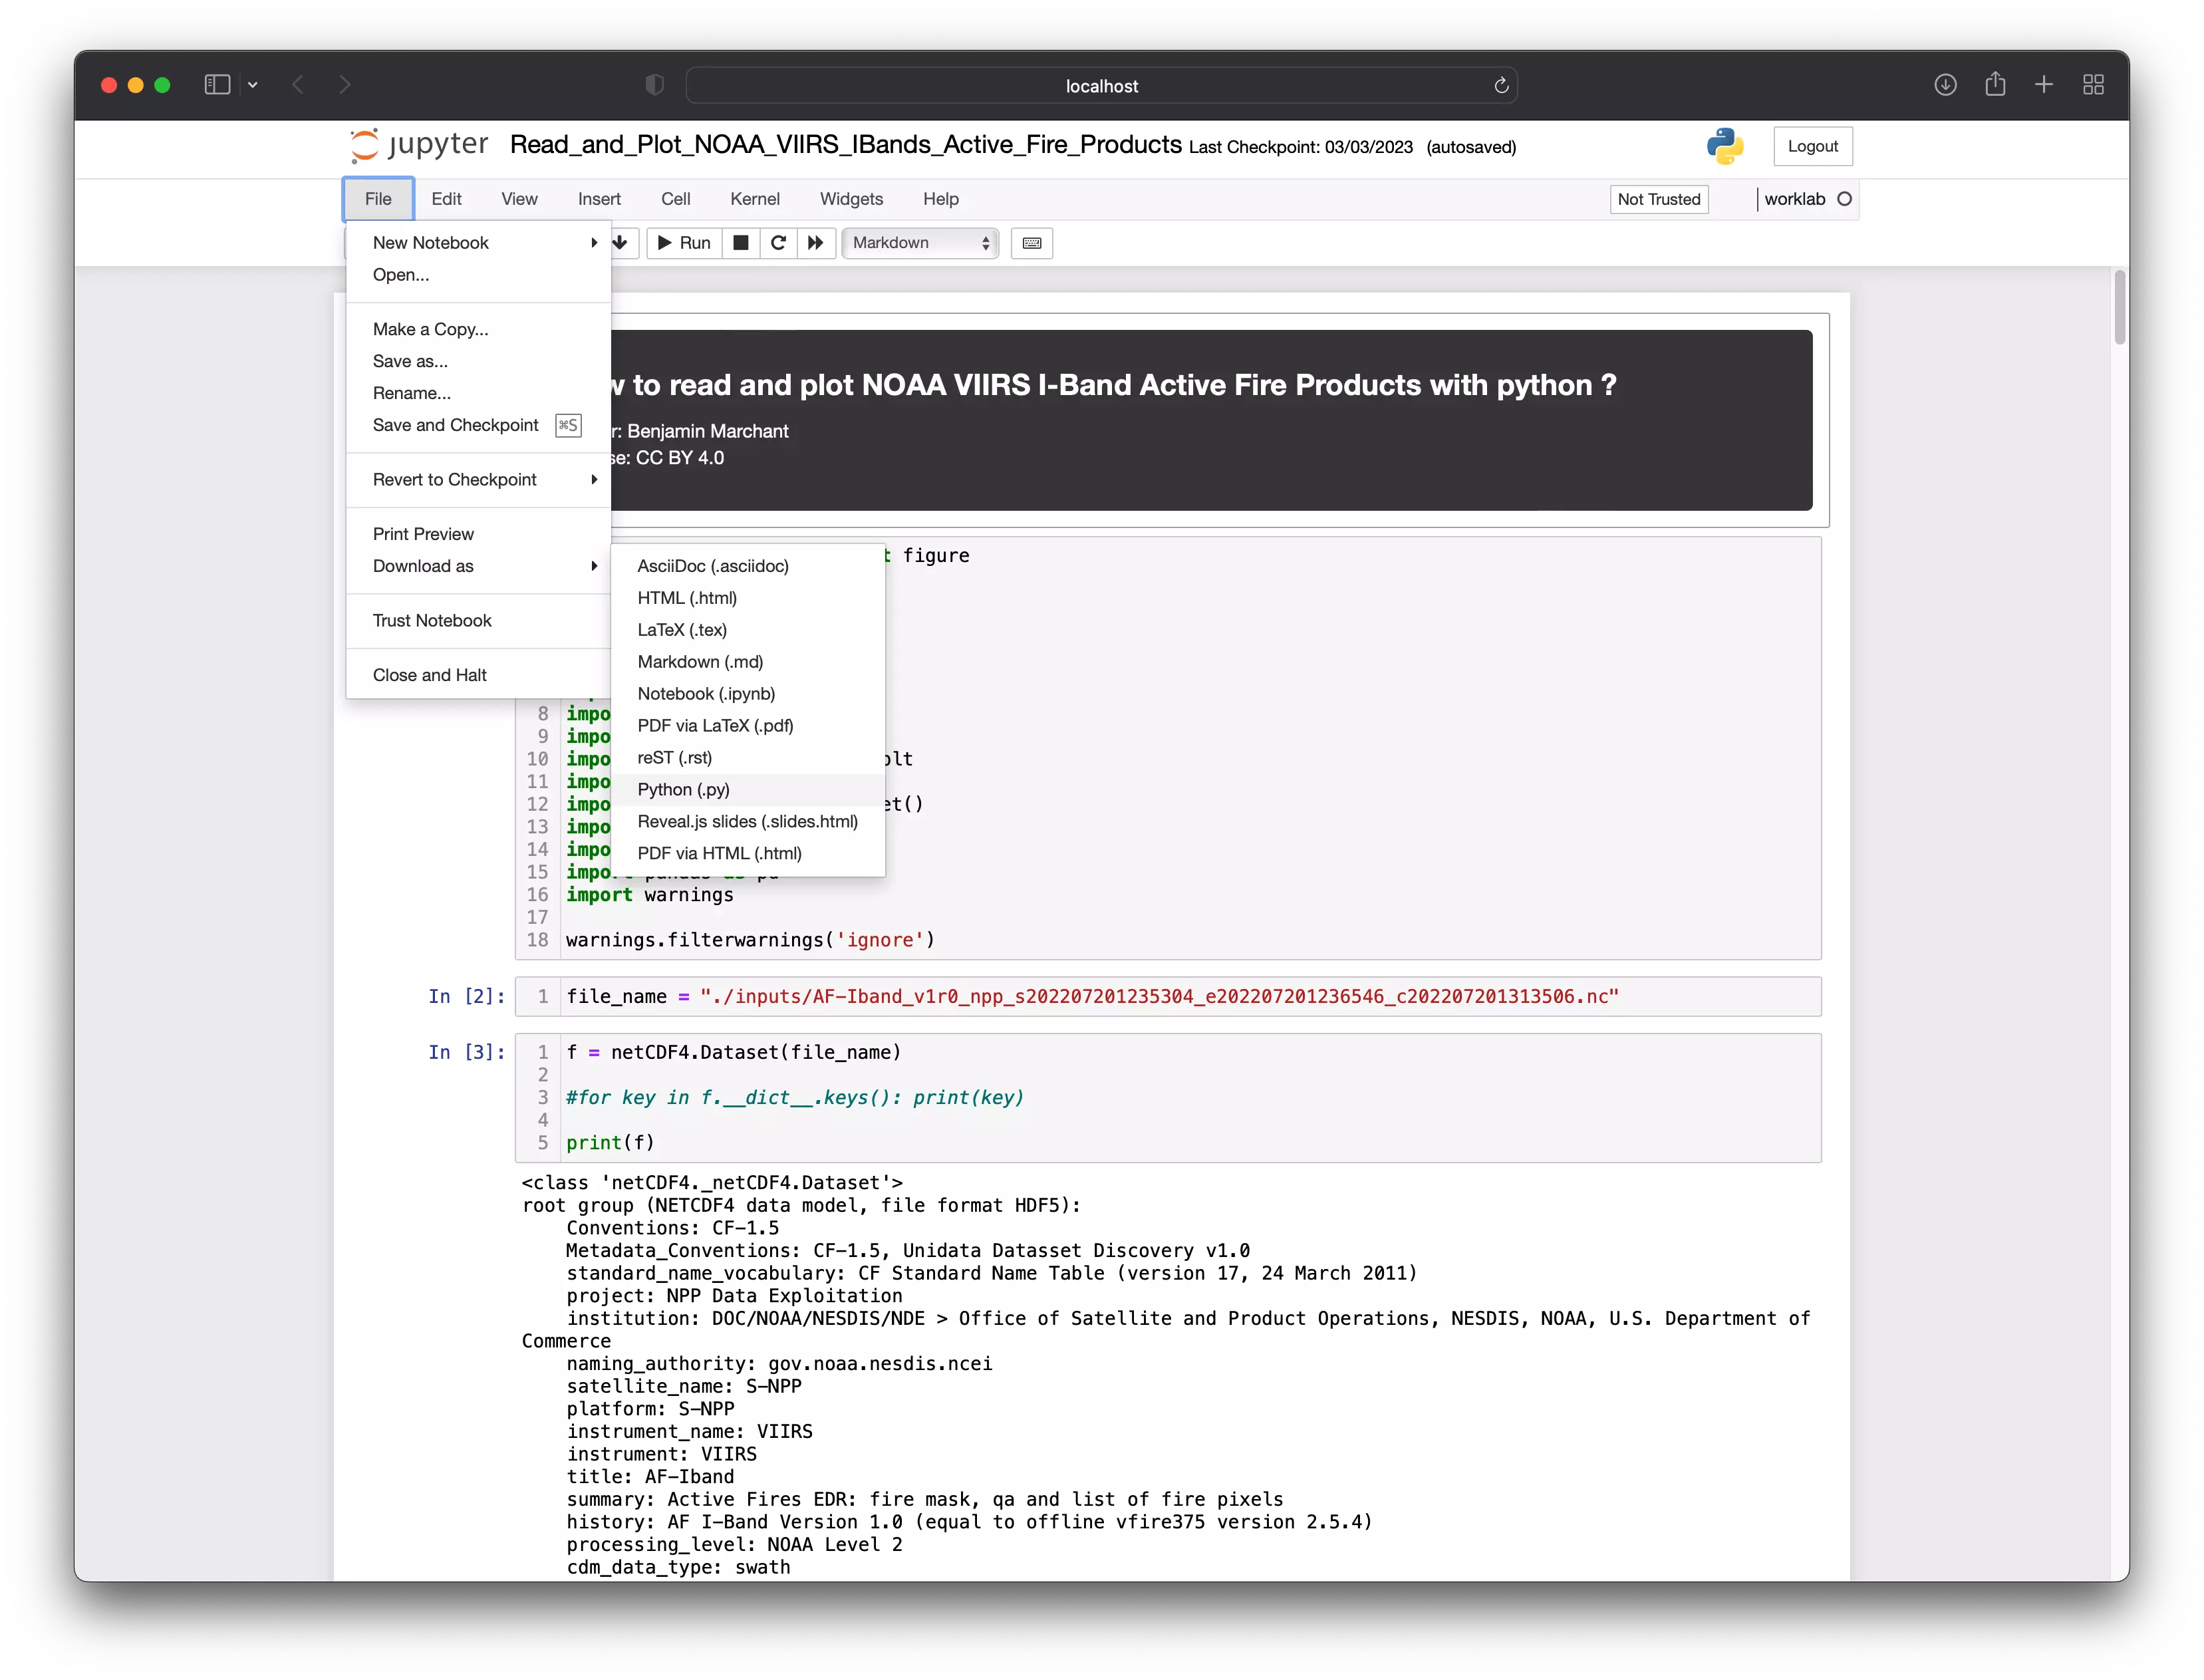Open Safari tab overview grid icon
Image resolution: width=2204 pixels, height=1680 pixels.
(2093, 85)
